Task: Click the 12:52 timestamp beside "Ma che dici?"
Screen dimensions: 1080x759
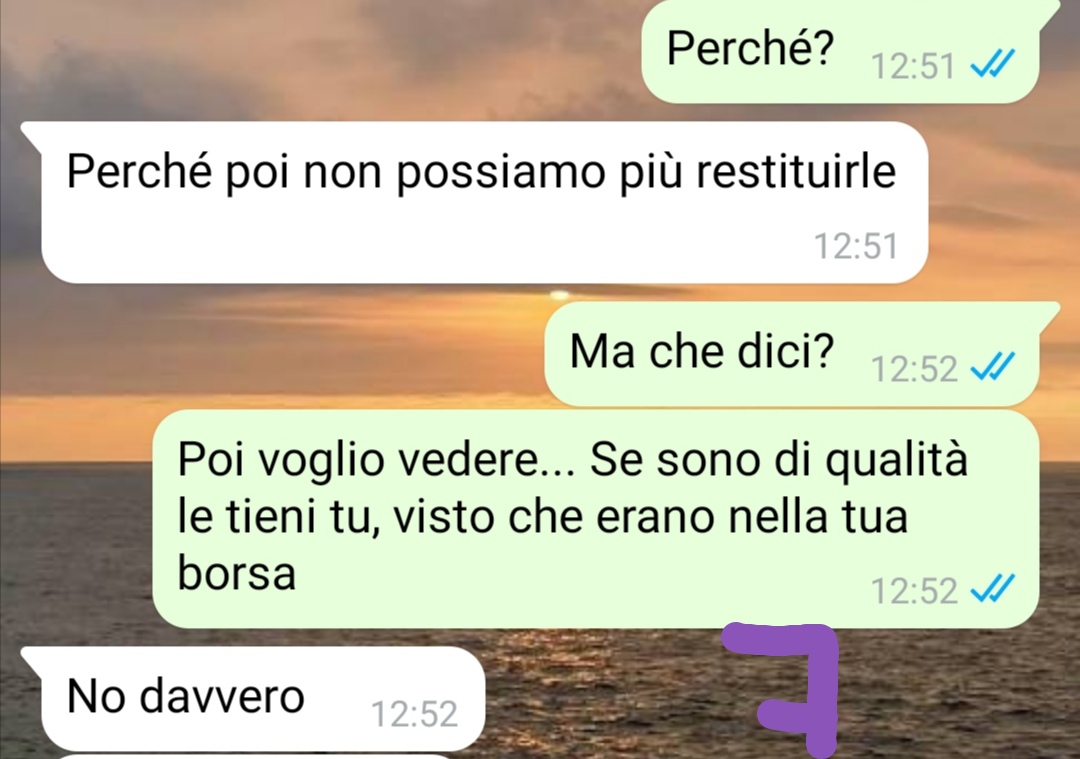Action: 914,368
